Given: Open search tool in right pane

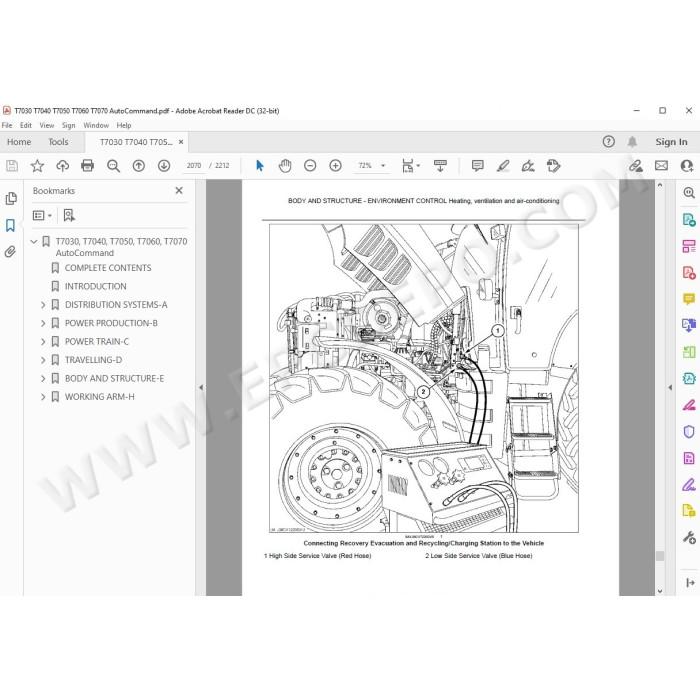Looking at the screenshot, I should tap(689, 193).
